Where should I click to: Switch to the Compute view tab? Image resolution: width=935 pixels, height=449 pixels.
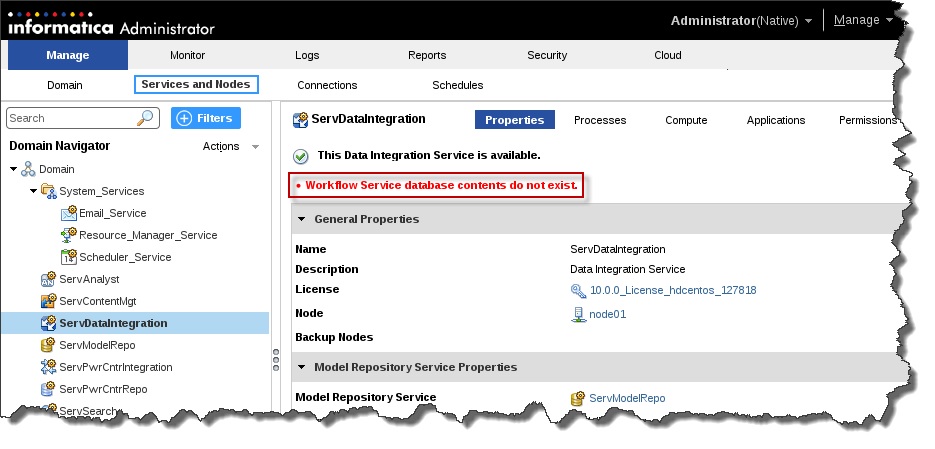click(x=686, y=120)
